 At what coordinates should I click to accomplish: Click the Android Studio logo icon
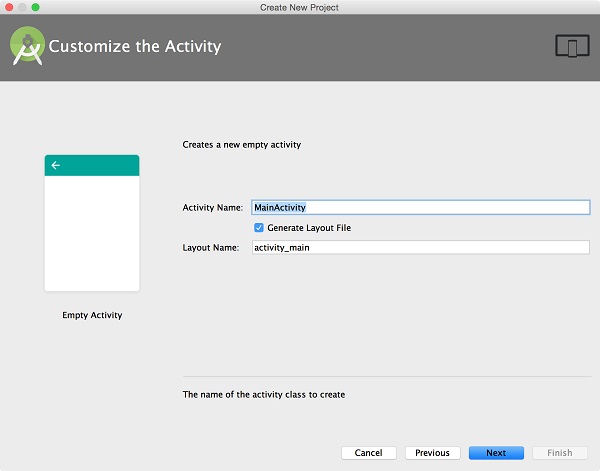pos(27,46)
